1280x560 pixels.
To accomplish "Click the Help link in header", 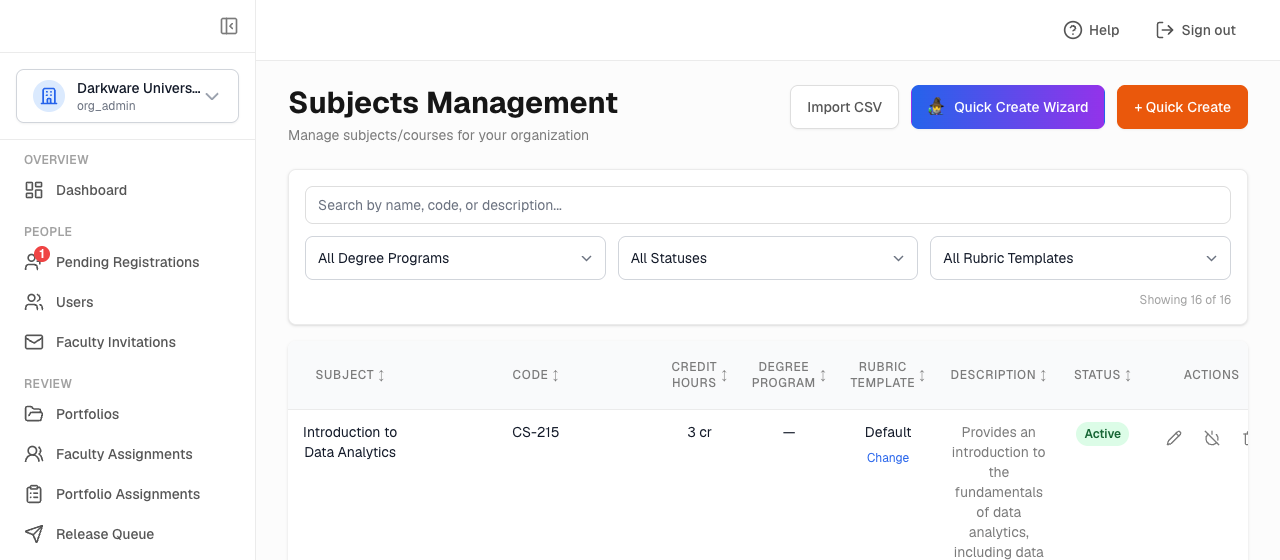I will [x=1091, y=30].
